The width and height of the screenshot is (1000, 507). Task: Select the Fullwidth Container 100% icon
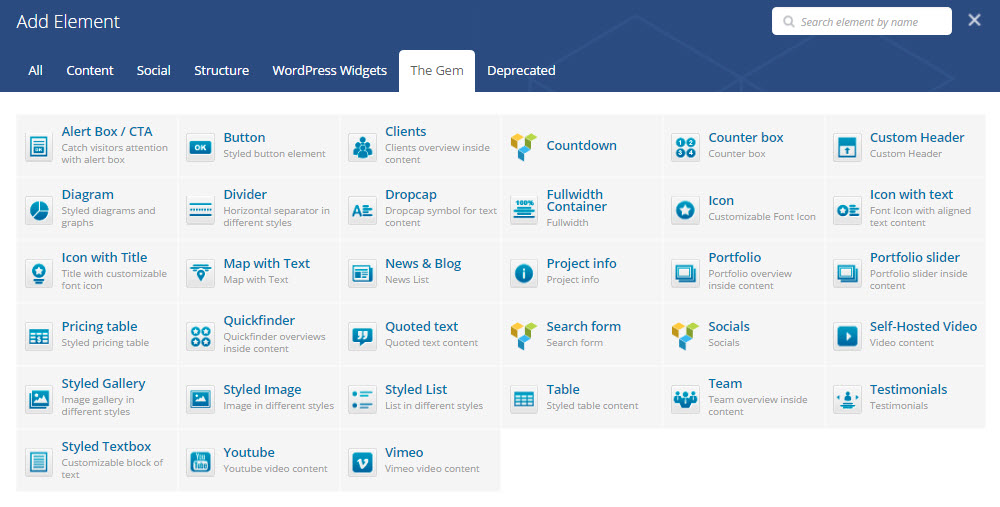tap(524, 210)
